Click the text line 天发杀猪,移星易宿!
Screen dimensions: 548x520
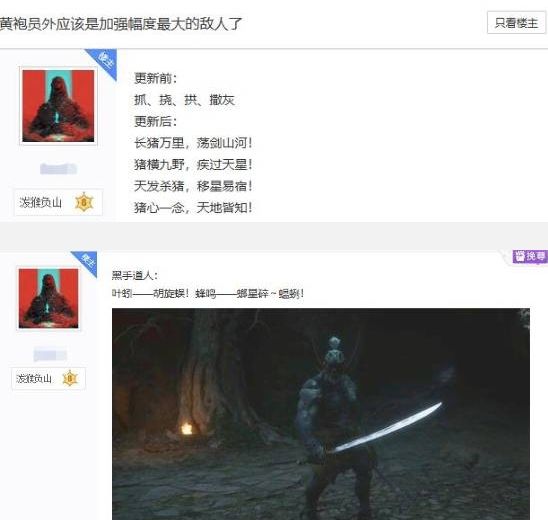point(193,186)
